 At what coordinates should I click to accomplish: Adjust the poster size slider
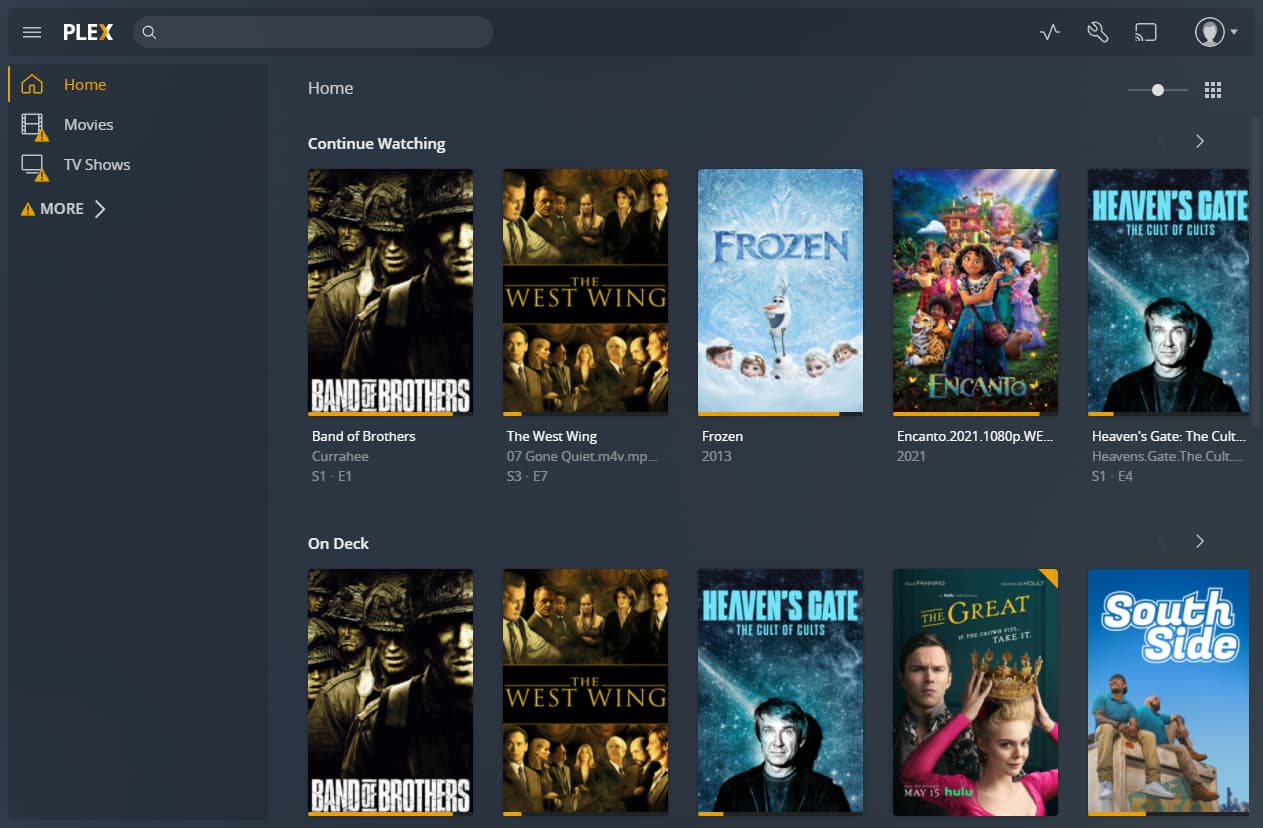[1158, 90]
